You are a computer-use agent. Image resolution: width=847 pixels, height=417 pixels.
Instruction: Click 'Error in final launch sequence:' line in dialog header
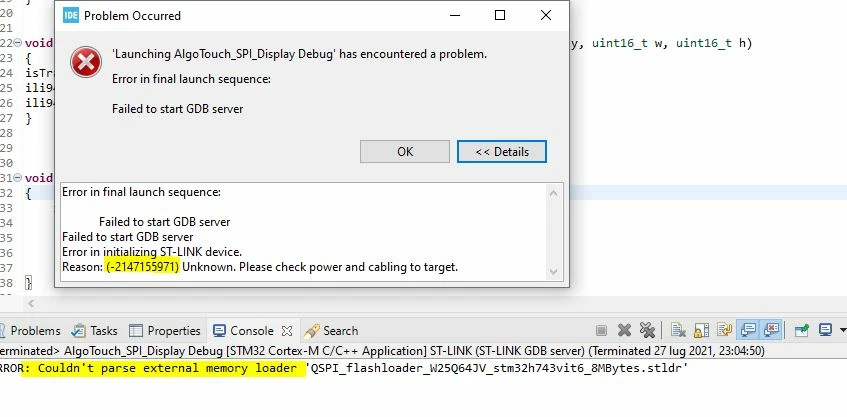[x=191, y=79]
